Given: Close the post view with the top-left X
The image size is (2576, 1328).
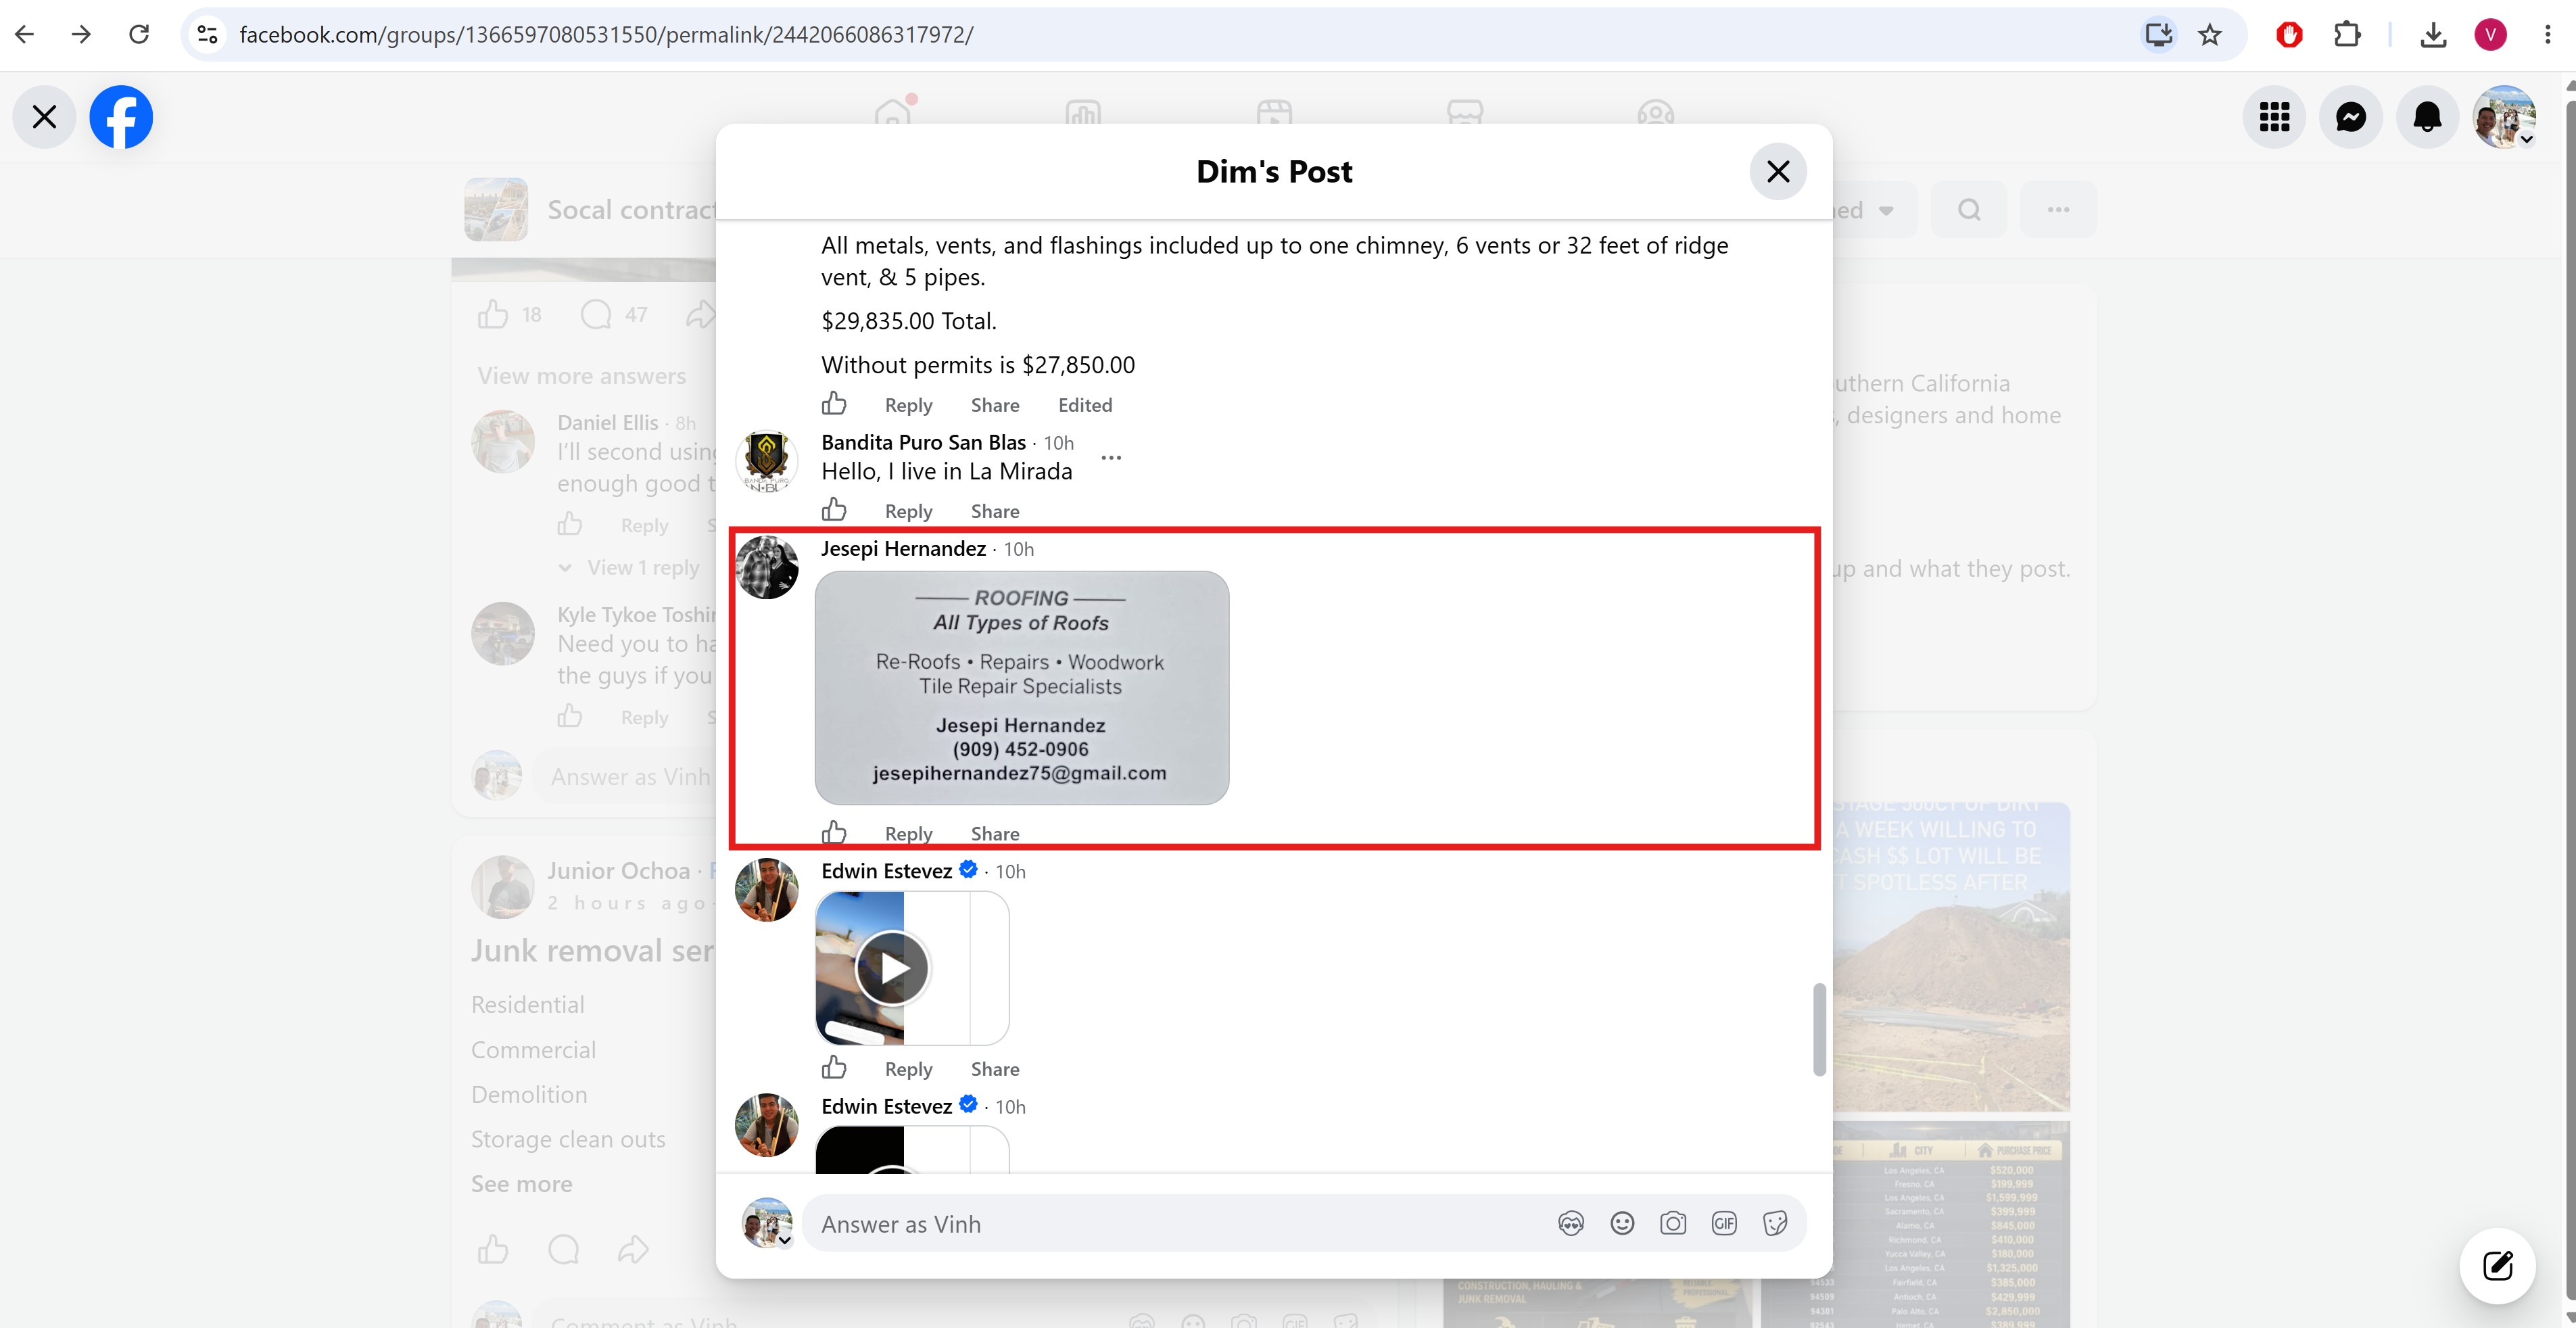Looking at the screenshot, I should click(x=44, y=117).
